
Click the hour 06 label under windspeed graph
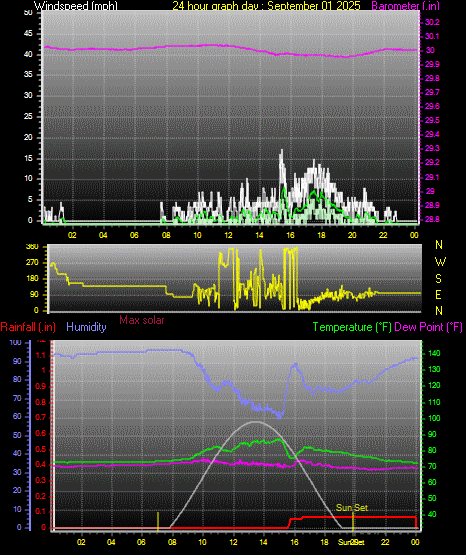click(x=134, y=235)
